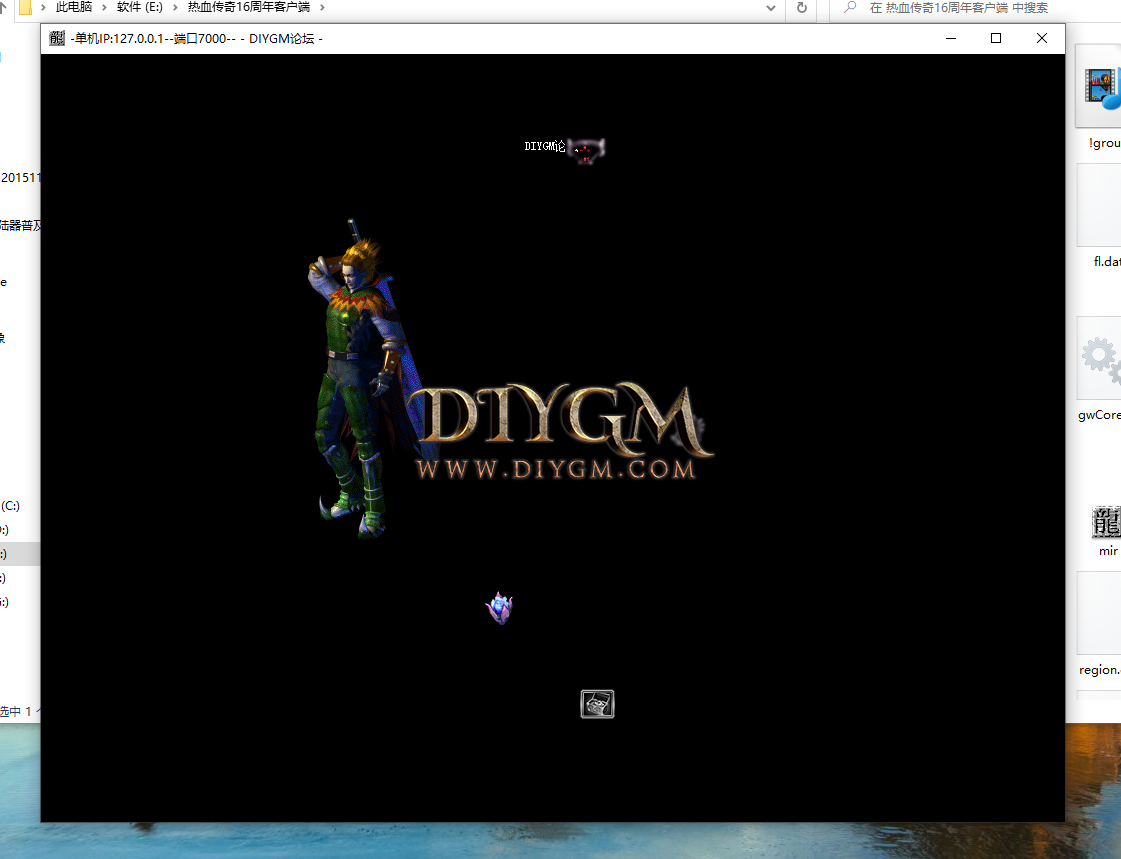Click the purple crystal flower item
This screenshot has width=1121, height=859.
(x=500, y=608)
